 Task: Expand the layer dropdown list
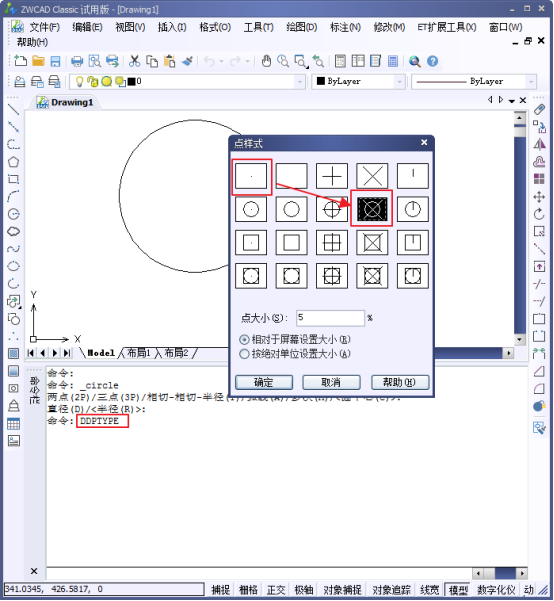(299, 82)
